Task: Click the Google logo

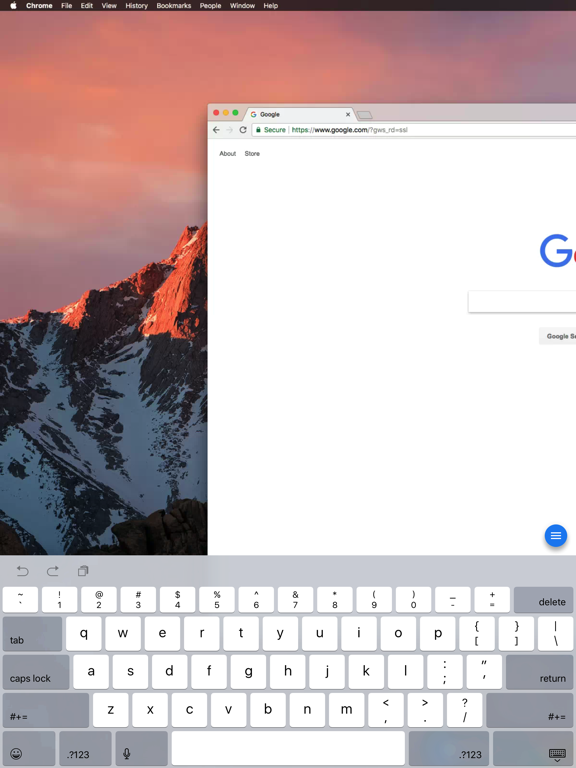Action: pyautogui.click(x=558, y=251)
